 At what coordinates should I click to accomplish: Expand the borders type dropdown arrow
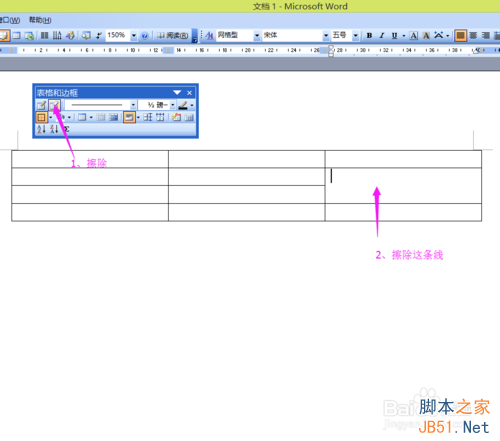pos(51,117)
